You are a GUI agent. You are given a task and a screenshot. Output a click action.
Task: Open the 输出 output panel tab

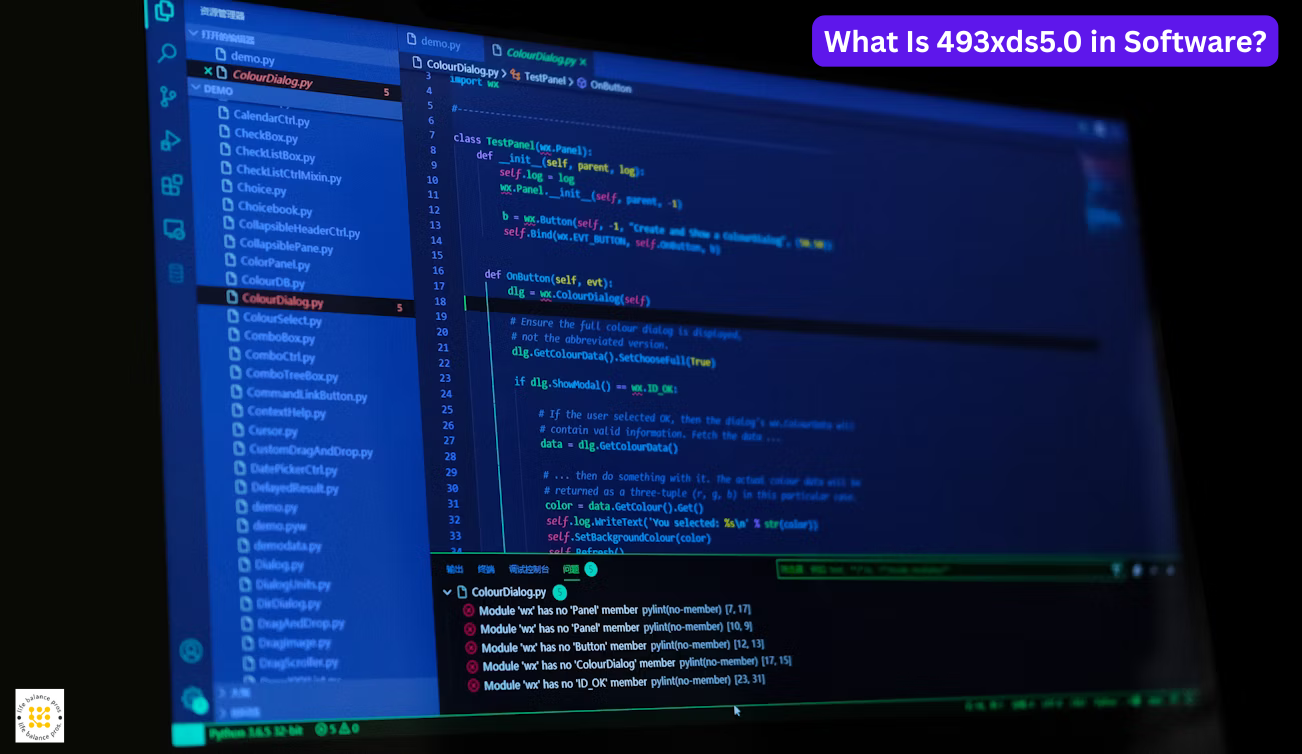click(455, 569)
